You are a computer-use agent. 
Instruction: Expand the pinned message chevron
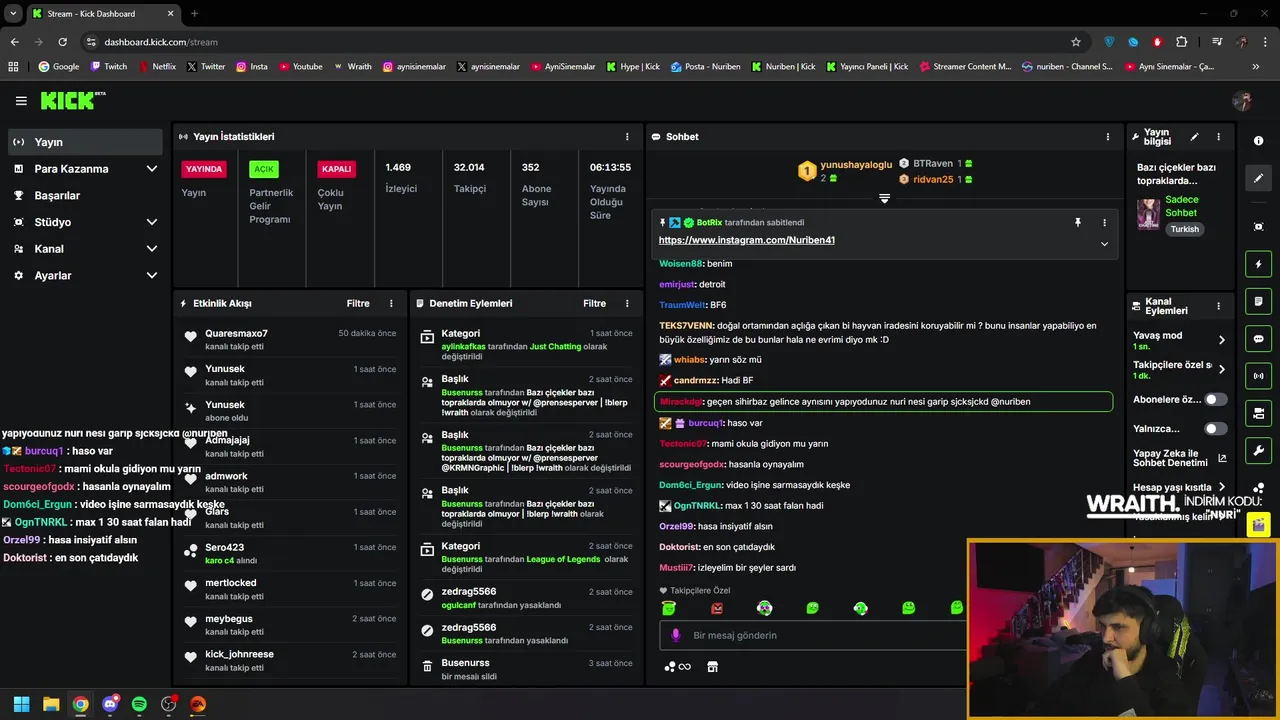point(1104,244)
